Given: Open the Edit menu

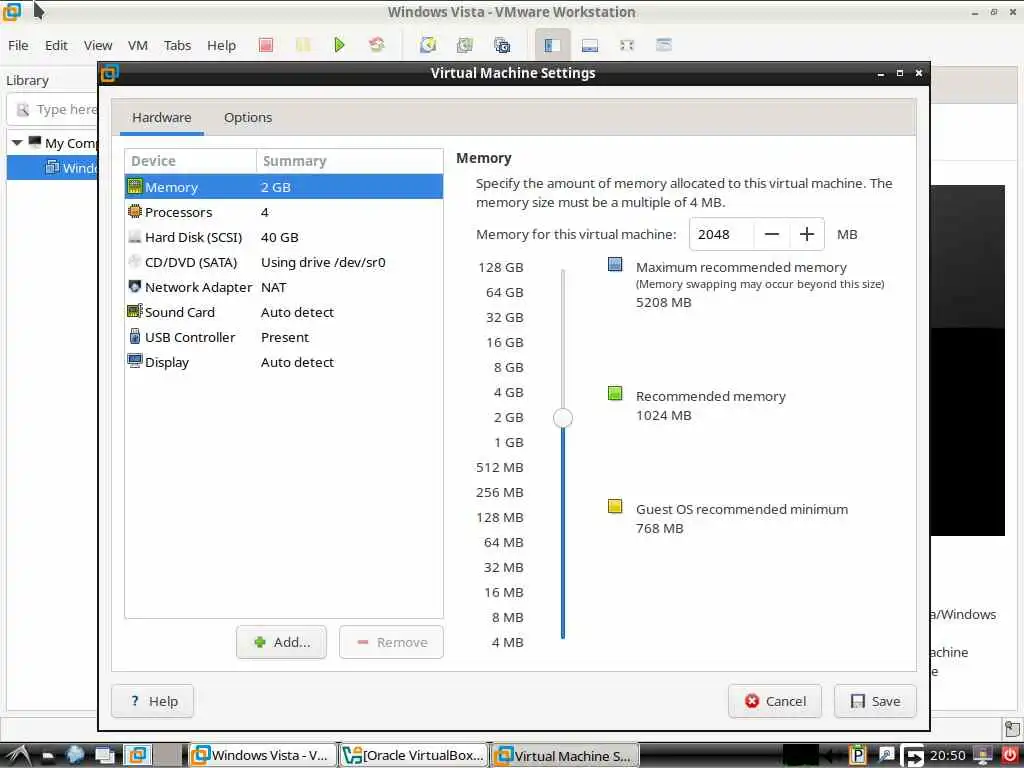Looking at the screenshot, I should coord(56,45).
